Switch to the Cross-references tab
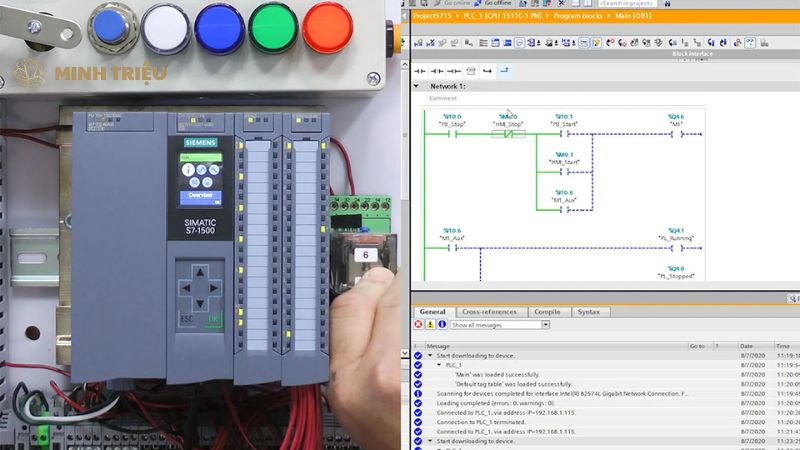Screen dimensions: 800x450 (x=489, y=312)
